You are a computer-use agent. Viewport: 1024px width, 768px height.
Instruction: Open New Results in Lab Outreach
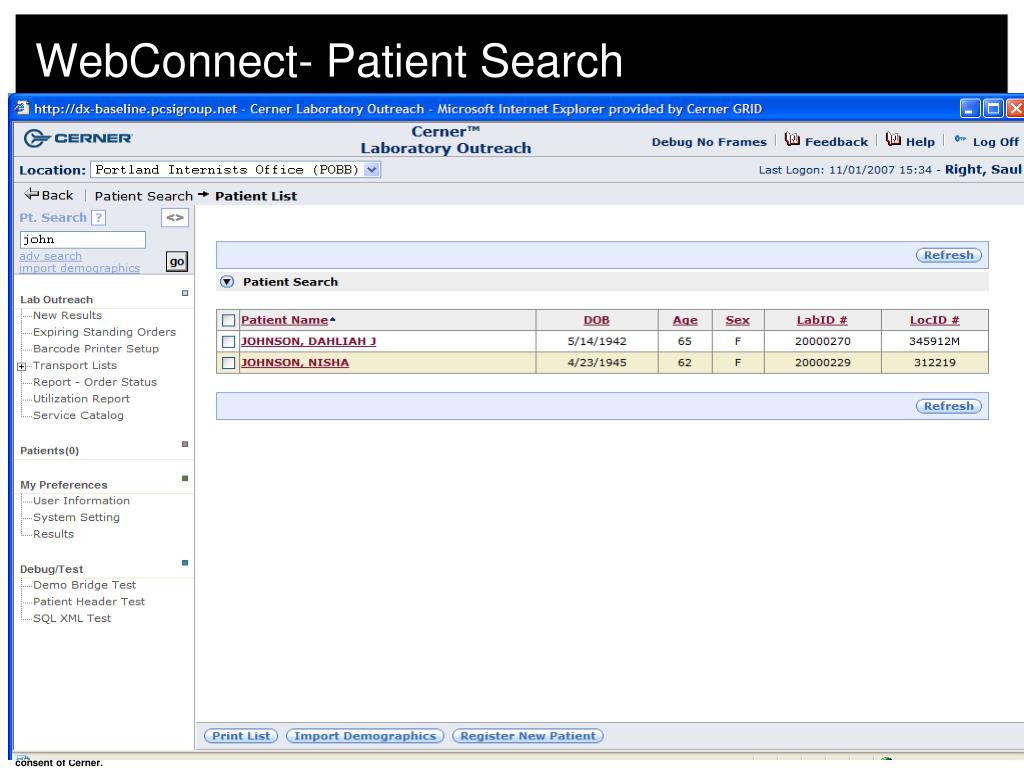tap(67, 315)
